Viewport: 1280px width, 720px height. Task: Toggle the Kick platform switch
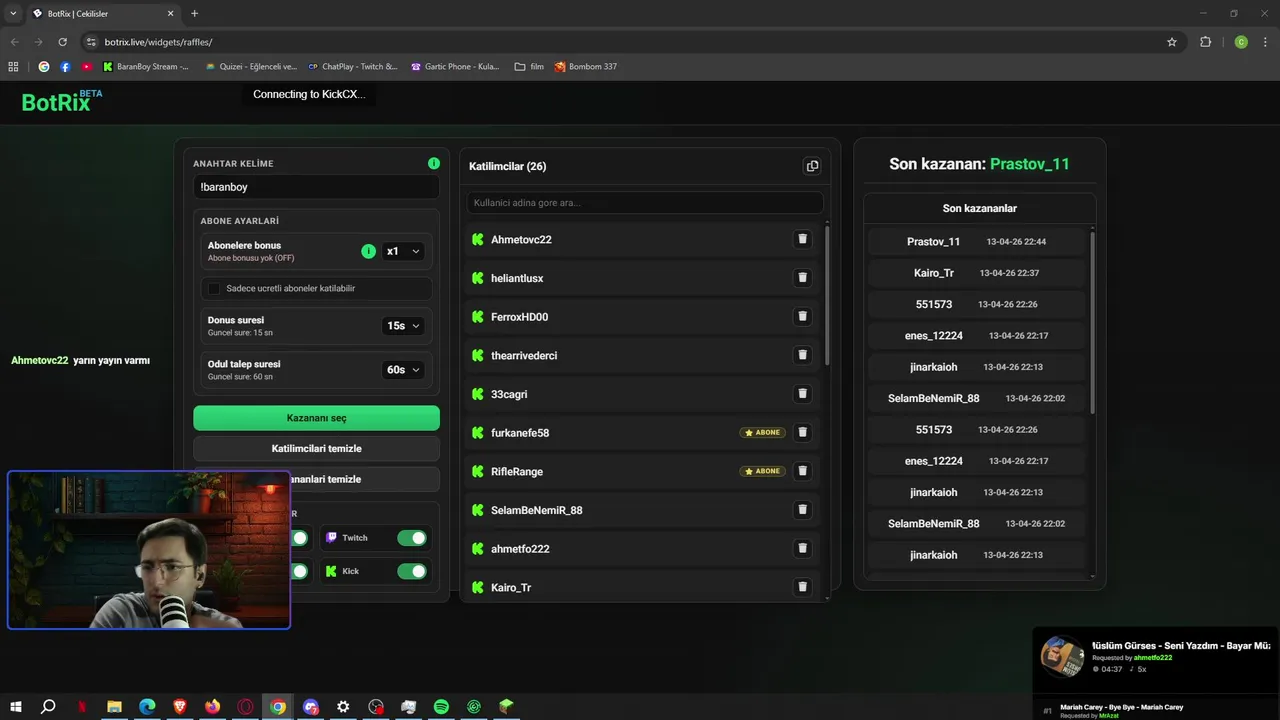click(412, 571)
